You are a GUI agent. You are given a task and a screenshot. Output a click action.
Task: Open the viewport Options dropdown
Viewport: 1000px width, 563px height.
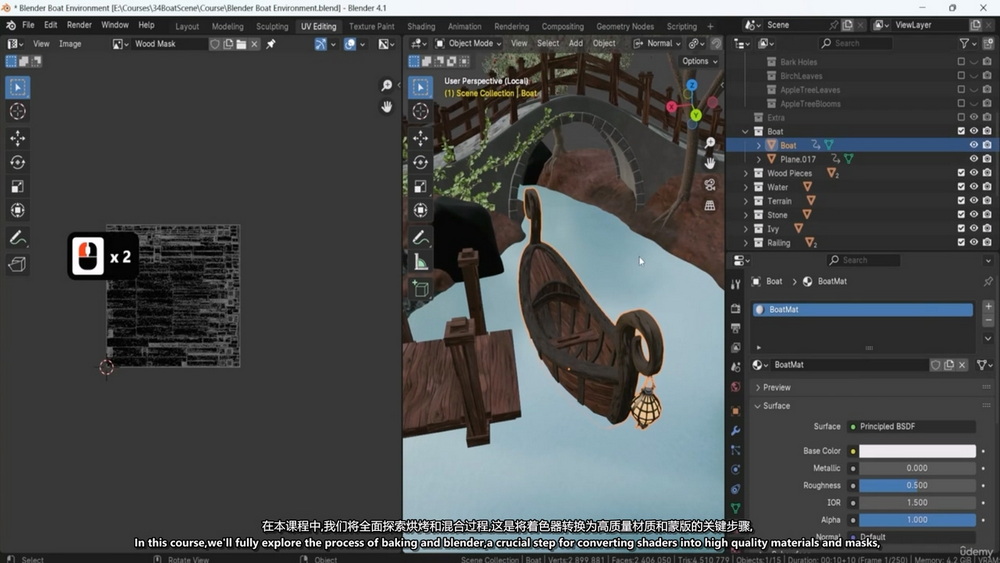tap(700, 61)
